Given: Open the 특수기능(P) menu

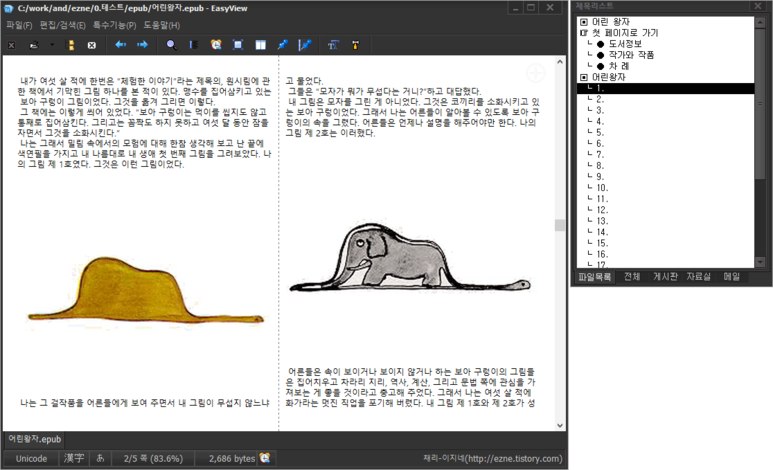Looking at the screenshot, I should (114, 25).
